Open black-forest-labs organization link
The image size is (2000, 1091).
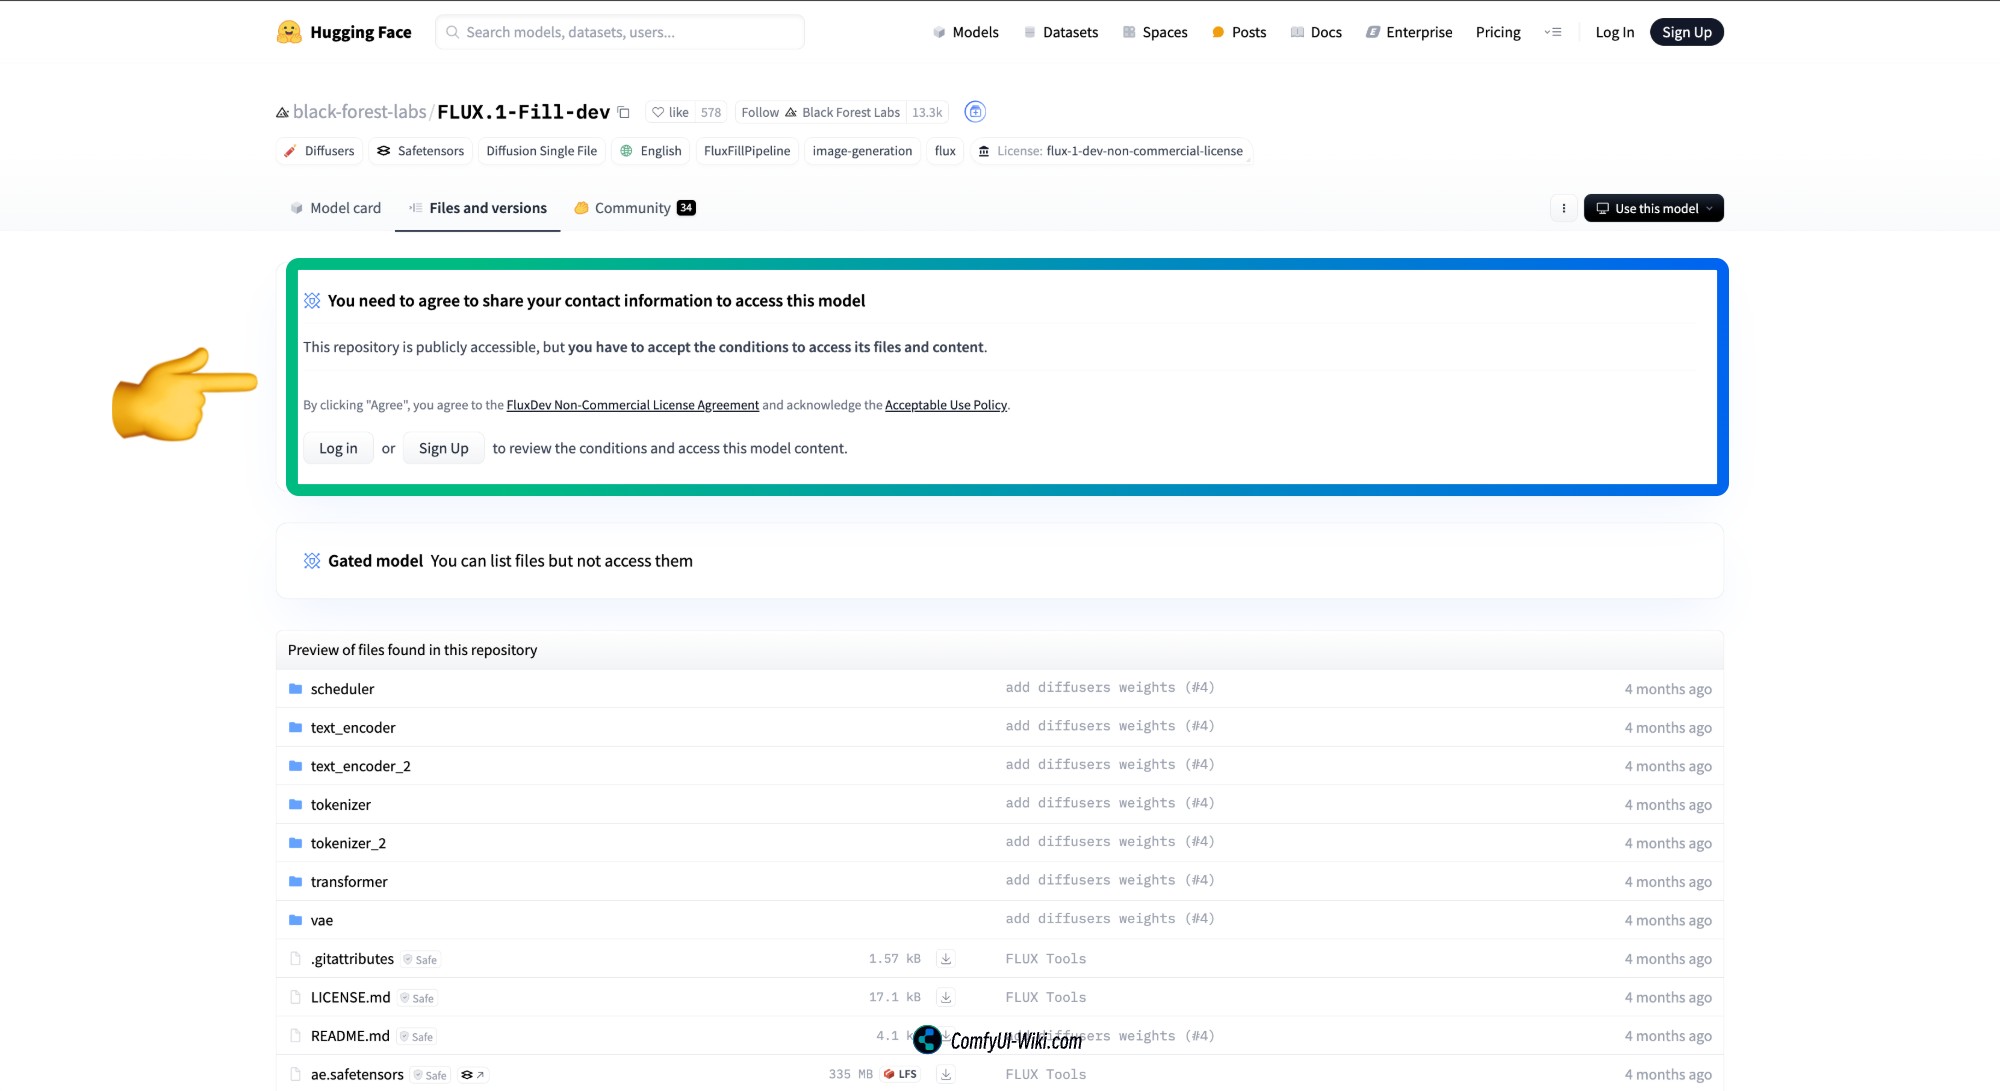tap(359, 112)
